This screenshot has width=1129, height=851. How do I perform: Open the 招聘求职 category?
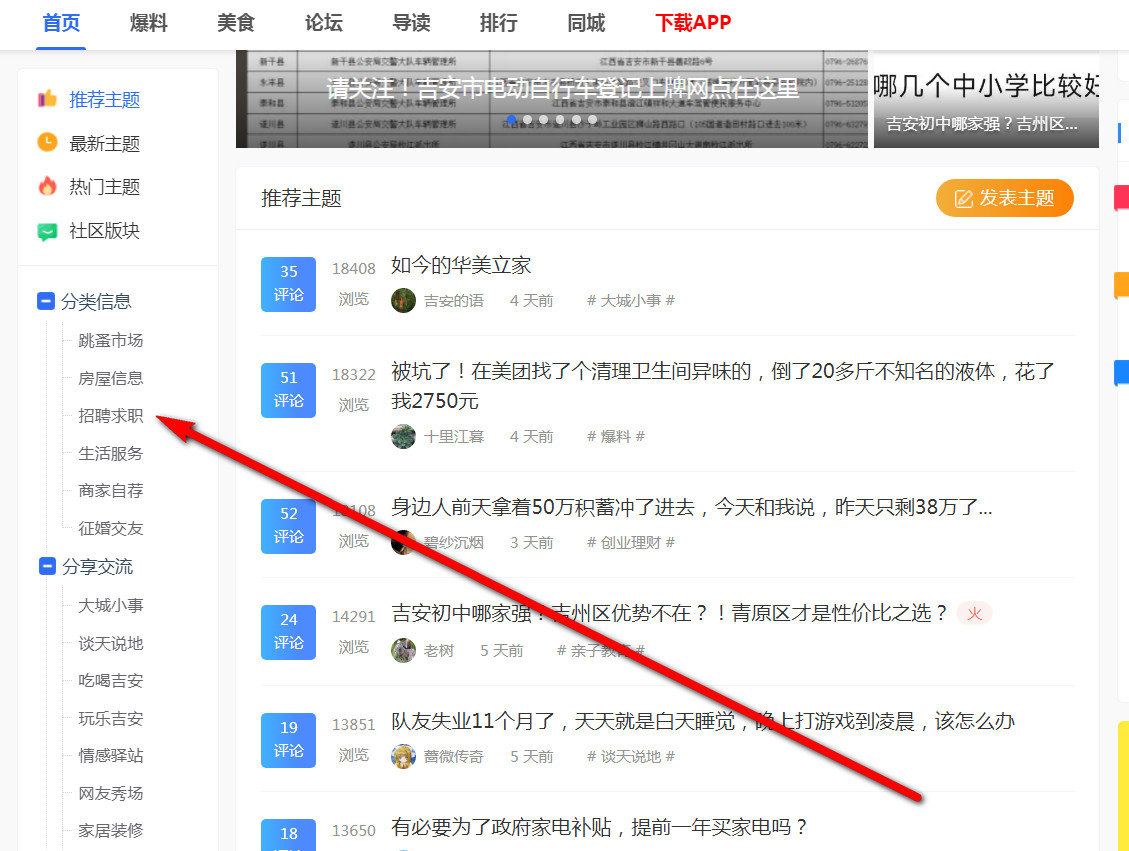pos(111,415)
